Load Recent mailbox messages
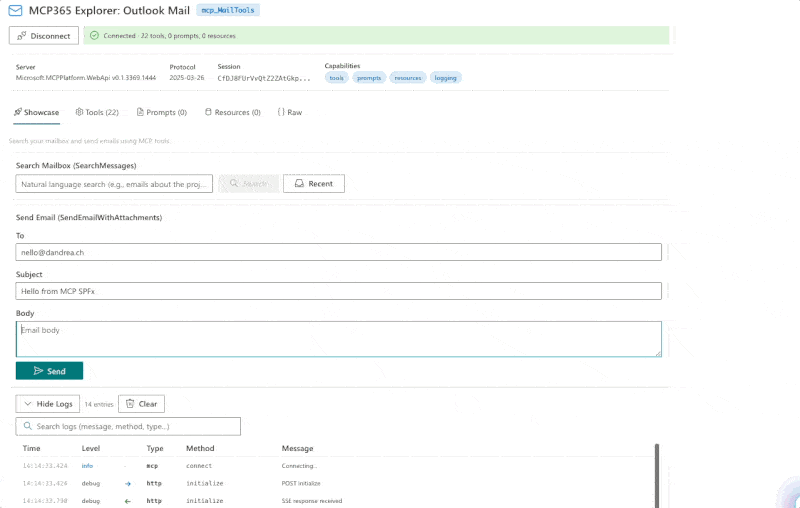 (314, 184)
